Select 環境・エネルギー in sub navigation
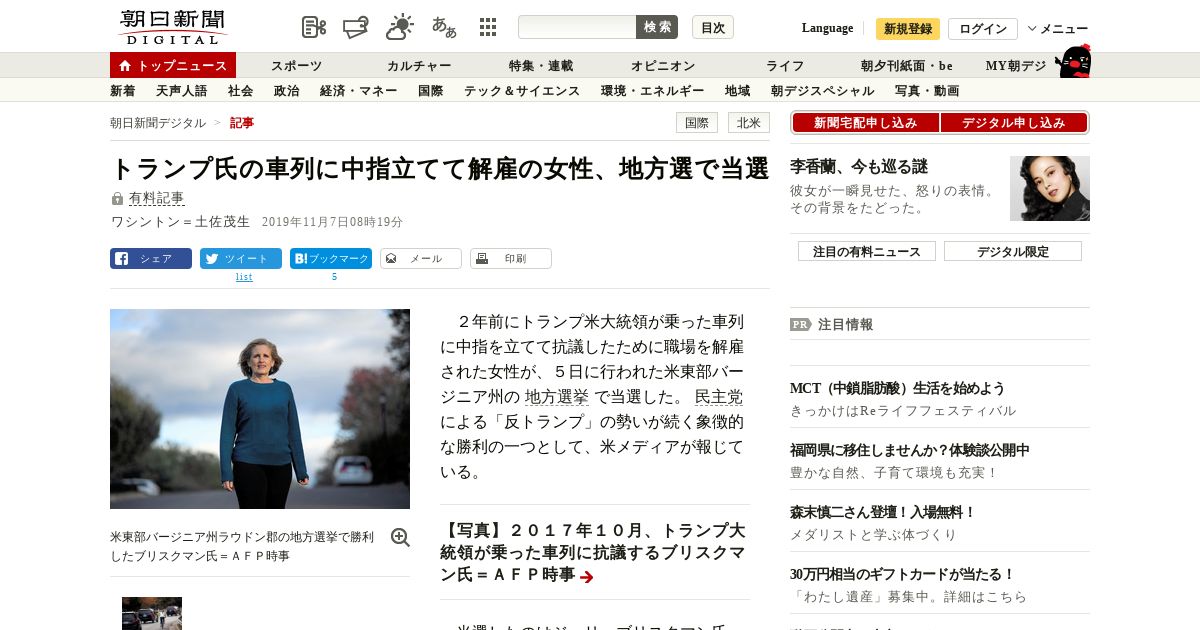1200x630 pixels. coord(653,91)
